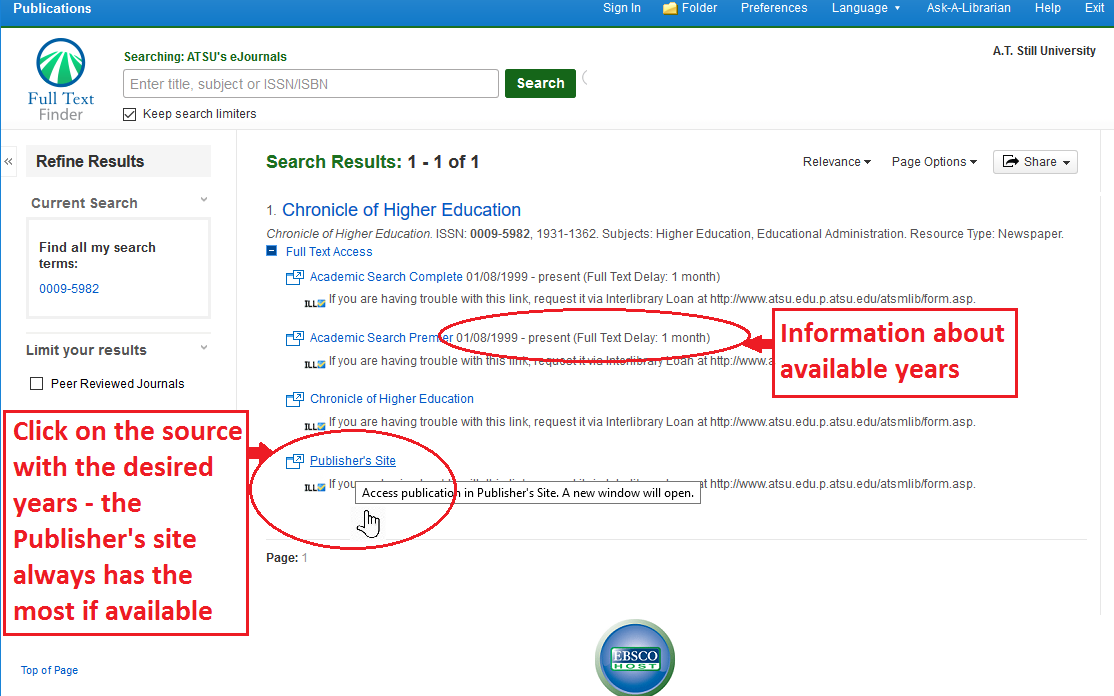Screen dimensions: 1114x696
Task: Collapse the Full Text Access section
Action: 271,251
